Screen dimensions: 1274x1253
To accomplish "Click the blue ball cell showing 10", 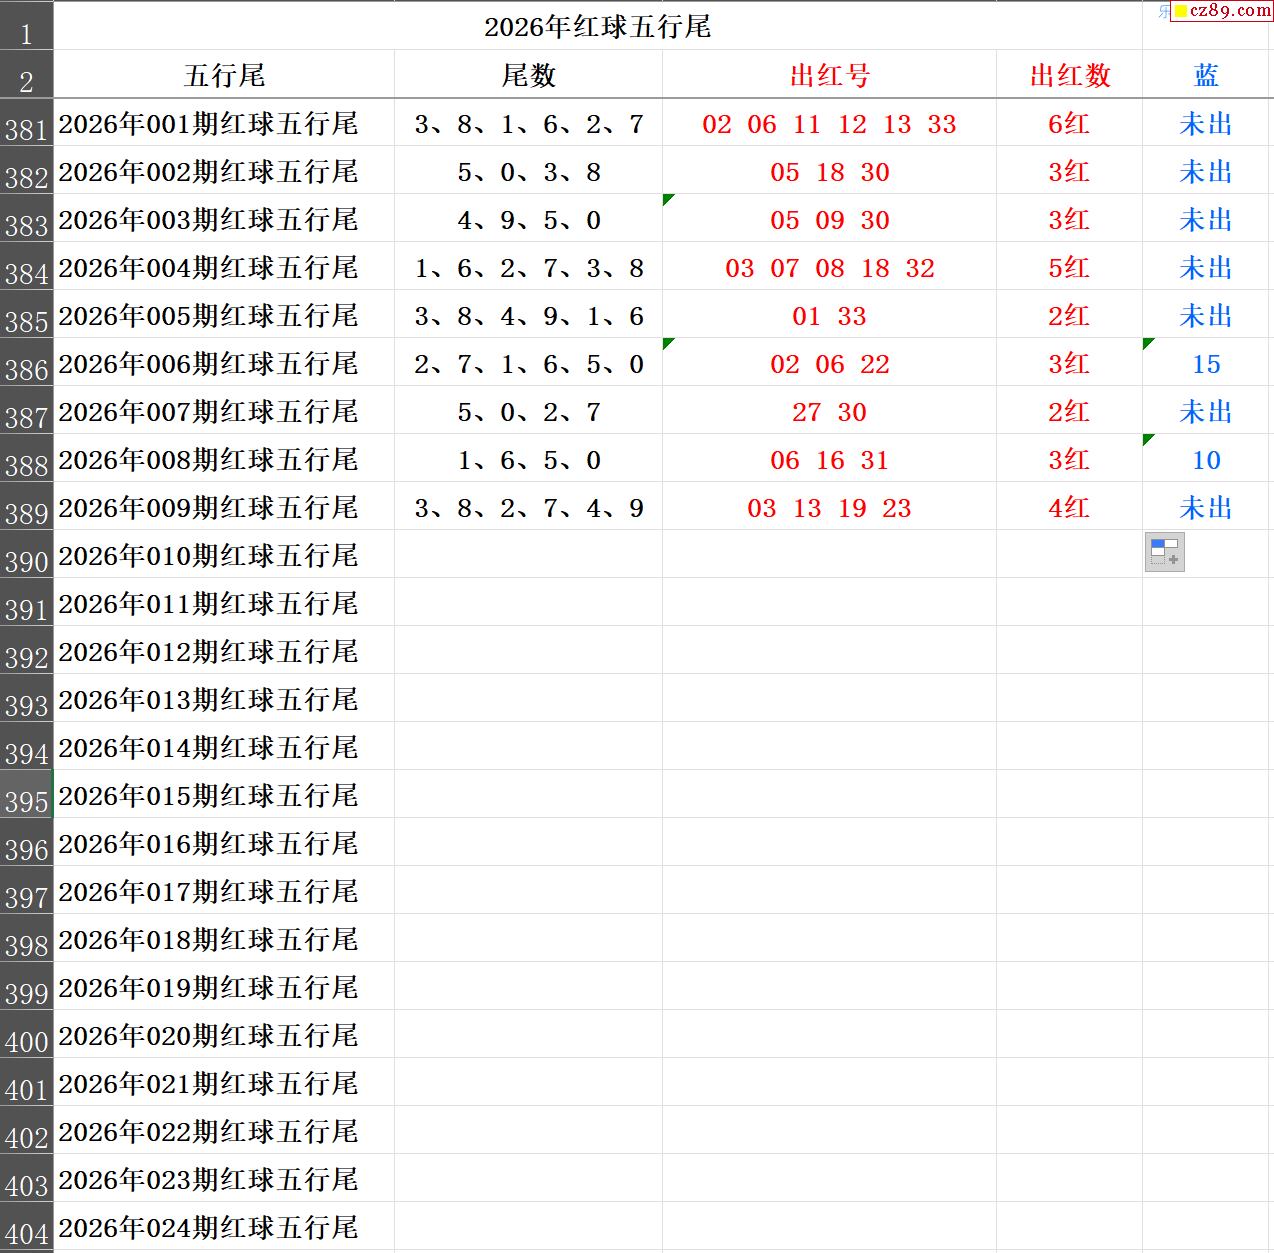I will point(1206,460).
